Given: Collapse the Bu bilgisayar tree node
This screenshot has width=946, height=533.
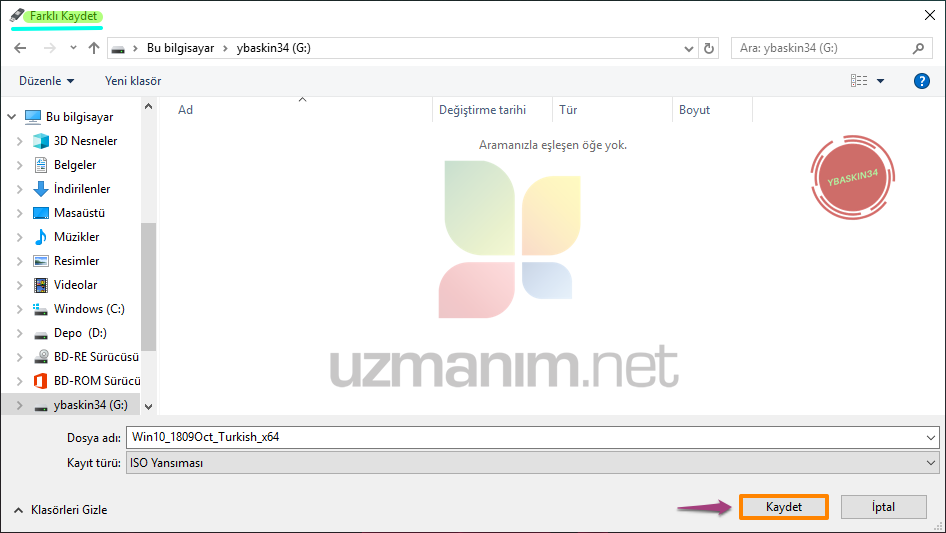Looking at the screenshot, I should [11, 117].
